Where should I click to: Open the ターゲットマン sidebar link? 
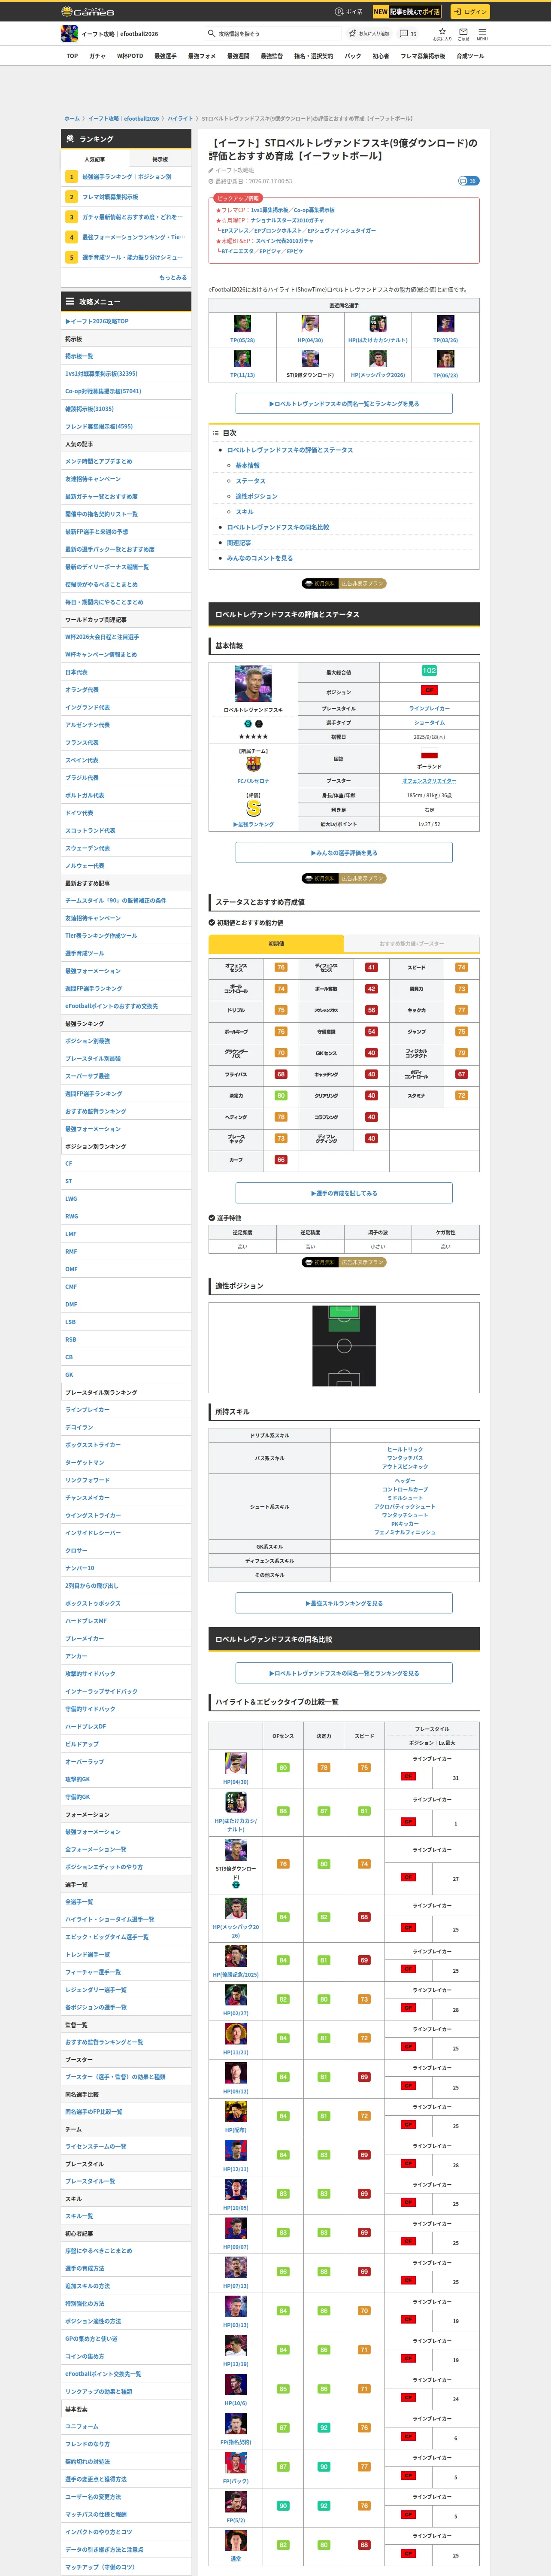click(85, 1462)
